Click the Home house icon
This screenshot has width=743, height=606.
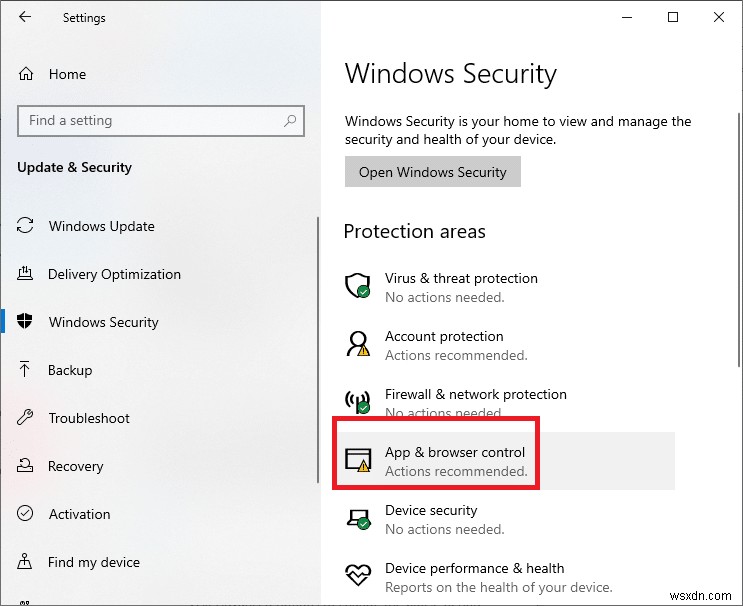pyautogui.click(x=27, y=74)
